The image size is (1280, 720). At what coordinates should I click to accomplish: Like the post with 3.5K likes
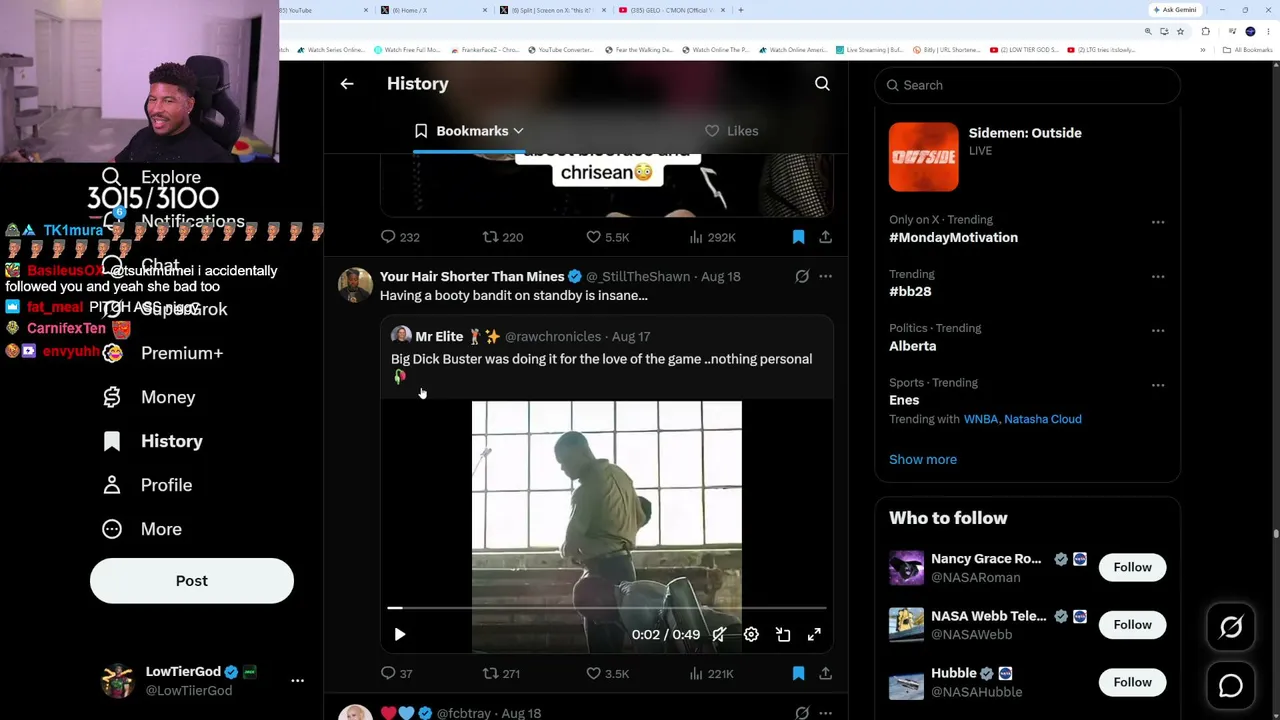point(607,674)
